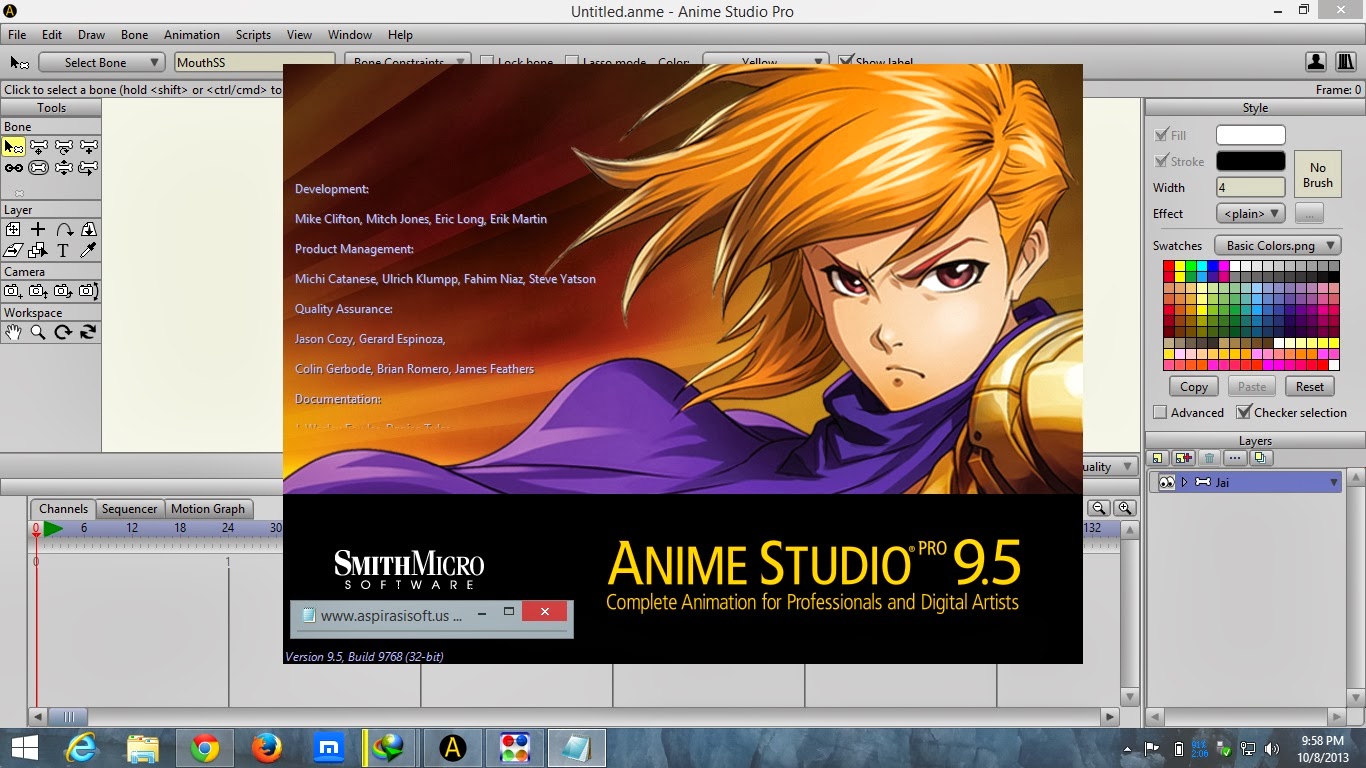The height and width of the screenshot is (768, 1366).
Task: Hide the Jai layer using eye icon
Action: (1166, 482)
